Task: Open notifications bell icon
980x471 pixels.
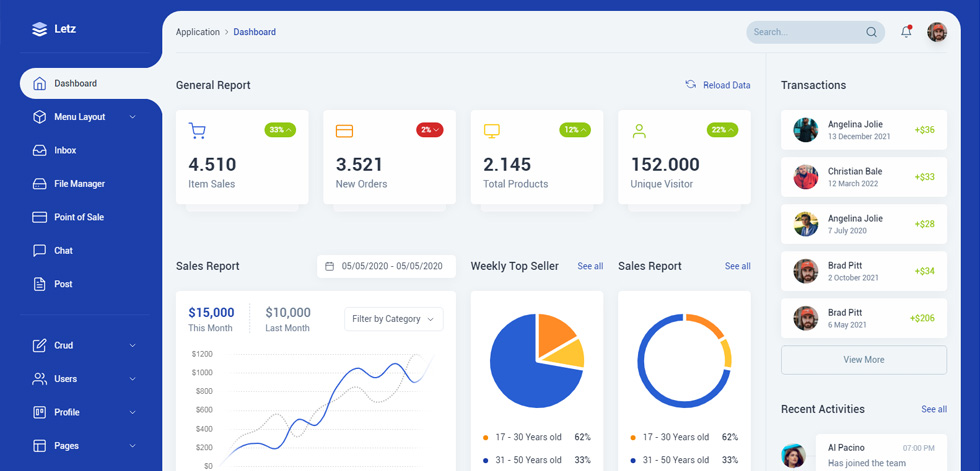Action: click(906, 32)
